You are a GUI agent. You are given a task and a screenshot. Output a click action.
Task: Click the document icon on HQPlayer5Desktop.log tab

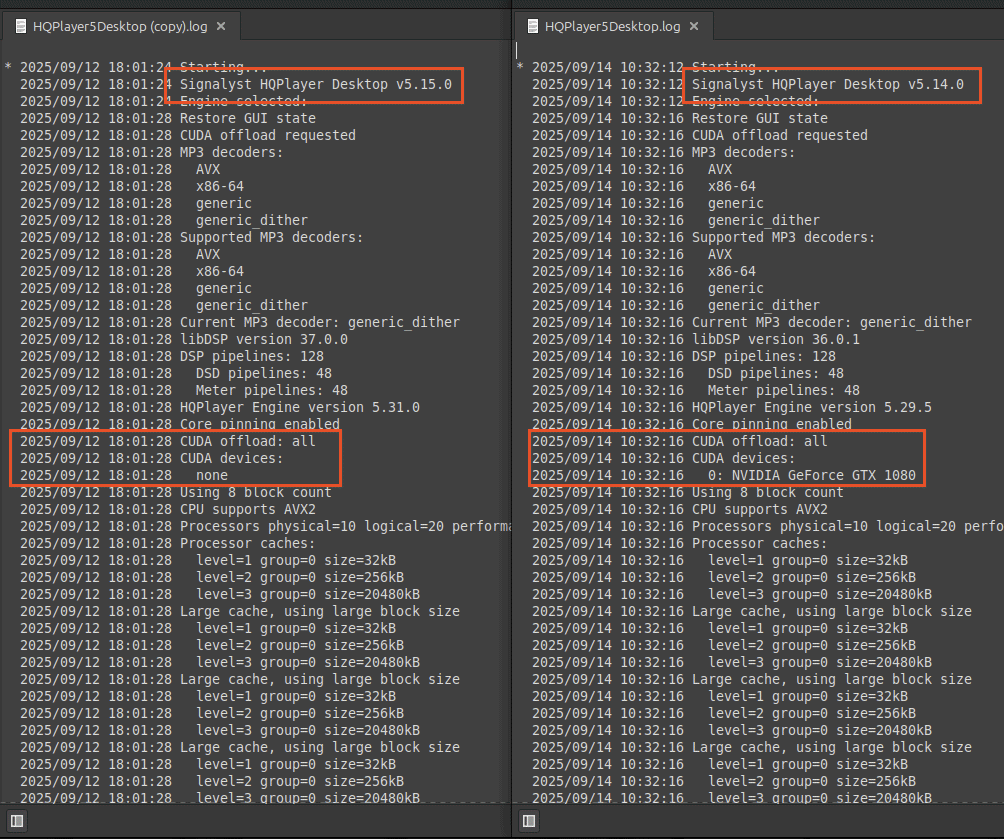pyautogui.click(x=533, y=26)
